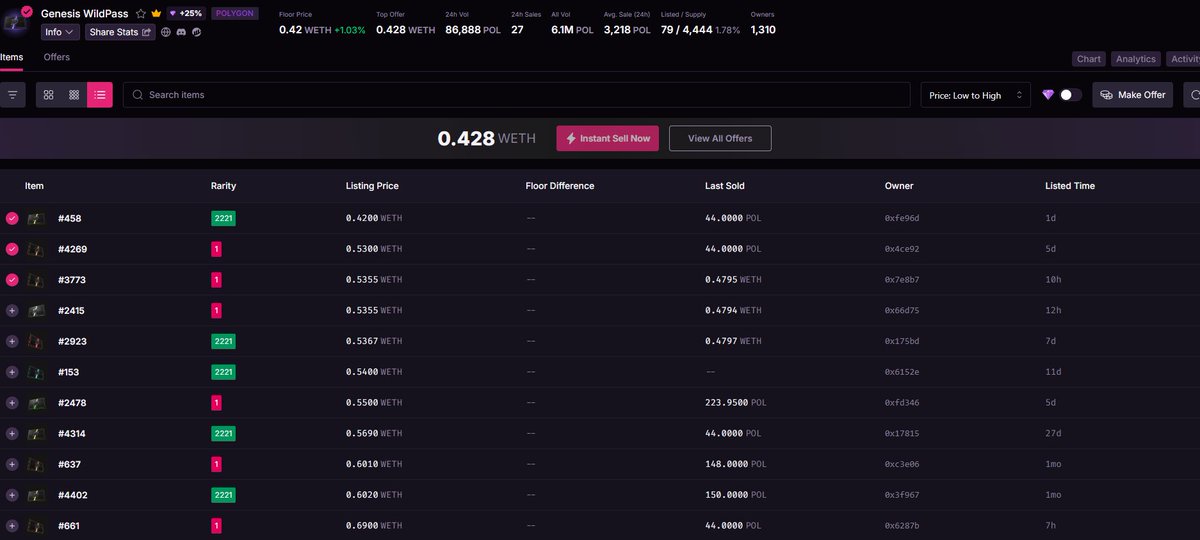Click the Last Sold column header
This screenshot has height=540, width=1200.
click(725, 186)
